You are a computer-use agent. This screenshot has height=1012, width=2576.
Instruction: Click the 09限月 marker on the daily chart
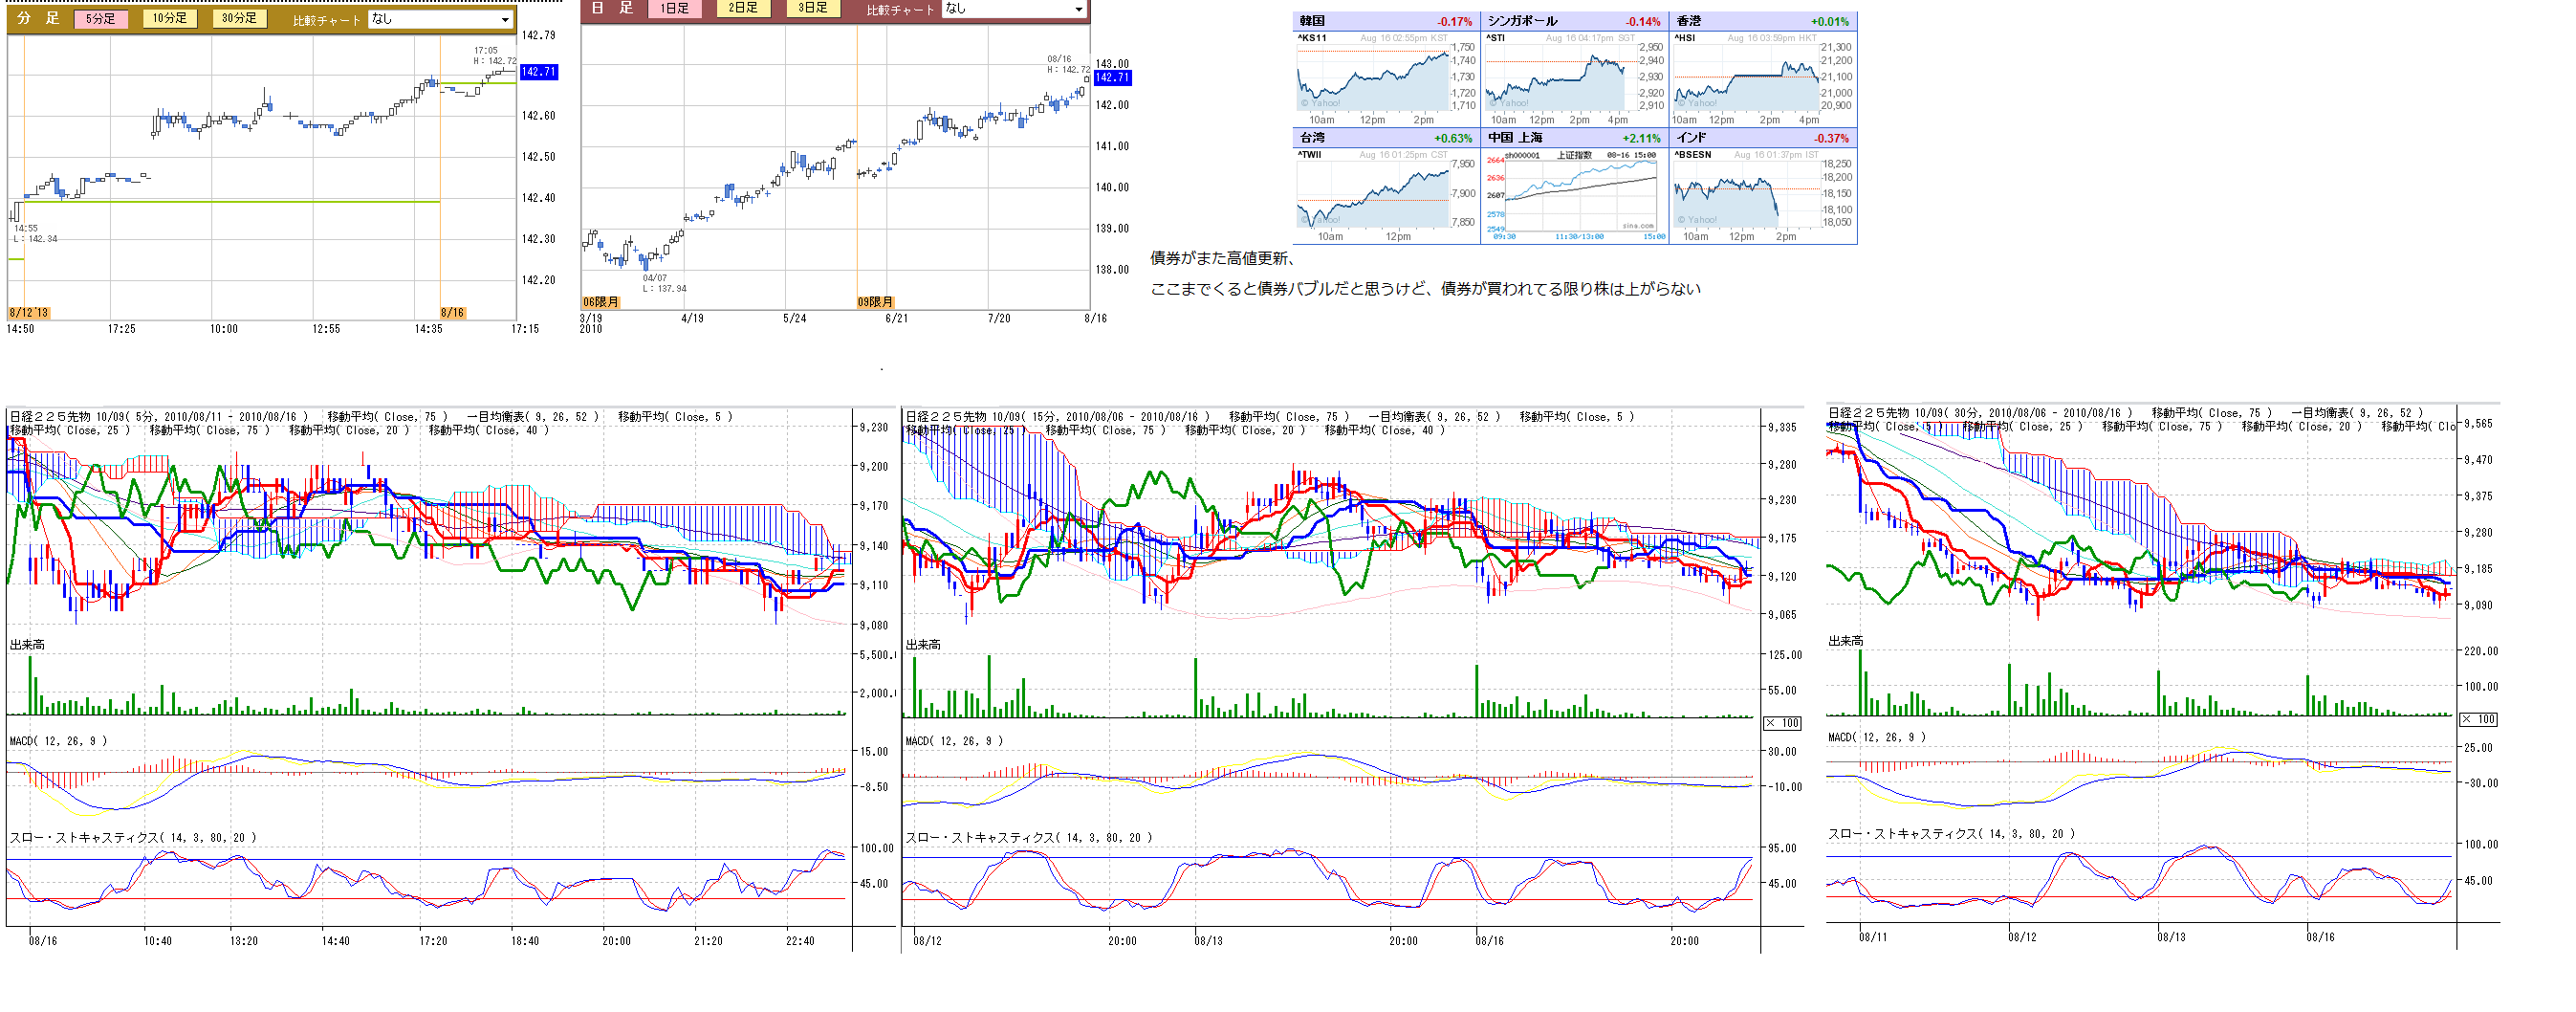875,302
